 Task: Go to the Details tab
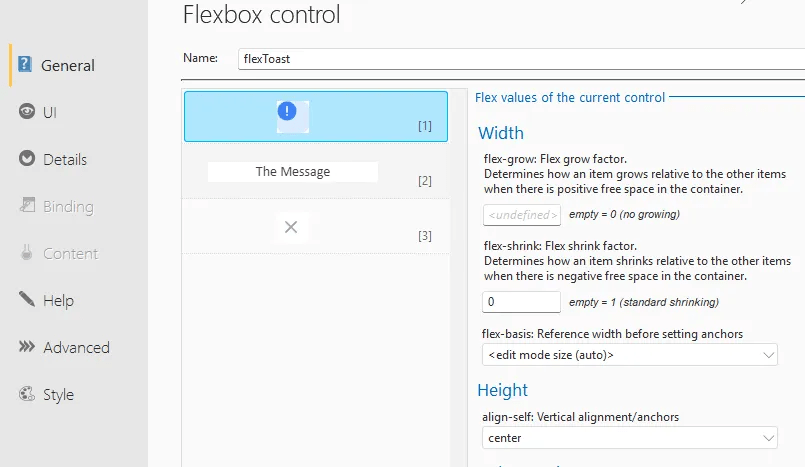coord(65,160)
